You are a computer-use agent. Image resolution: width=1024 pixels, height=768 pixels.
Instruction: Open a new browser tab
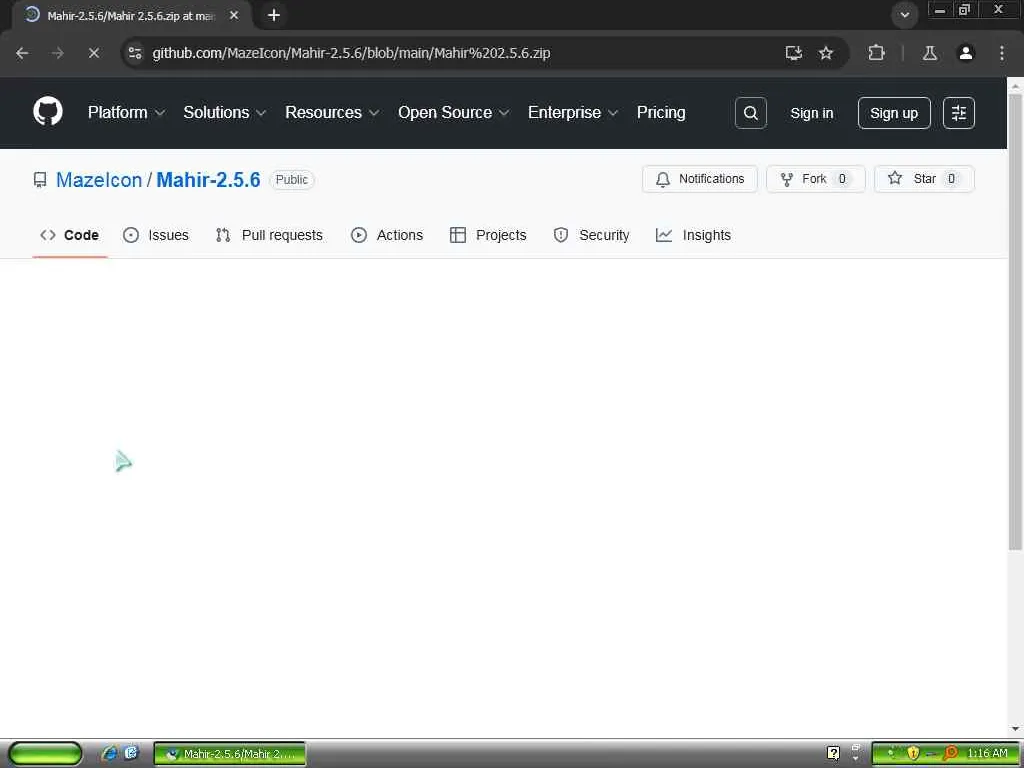(274, 15)
